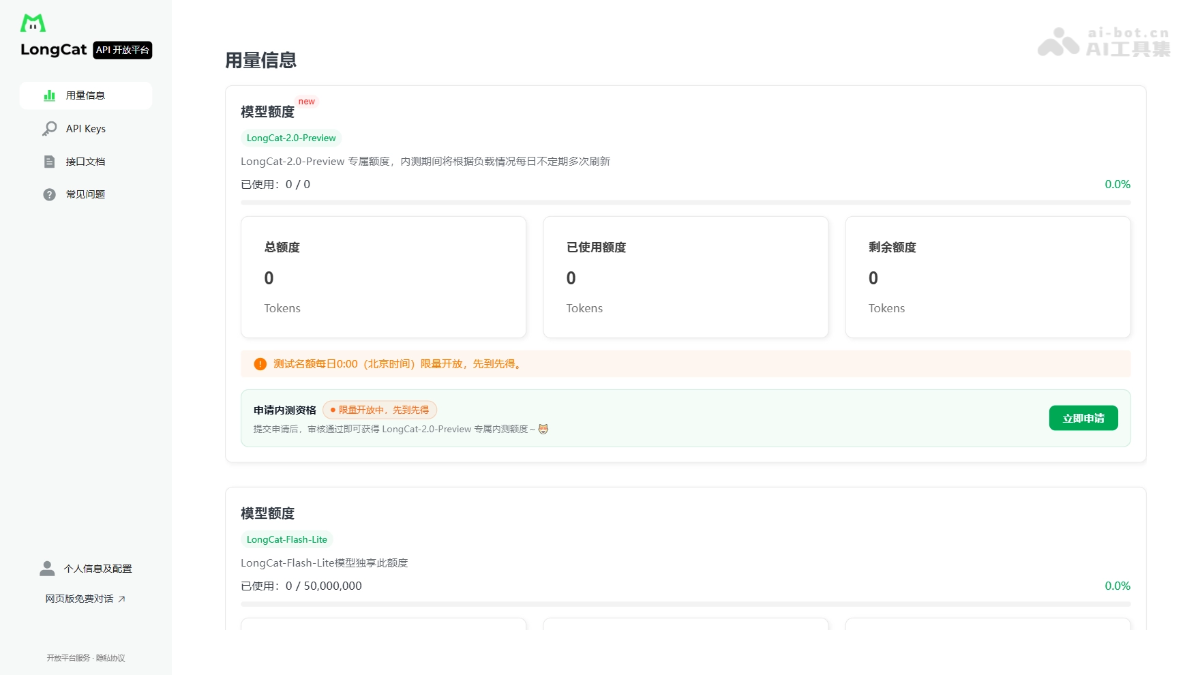The width and height of the screenshot is (1200, 675).
Task: Click the 测试名额每日0:00 notice text
Action: point(397,364)
